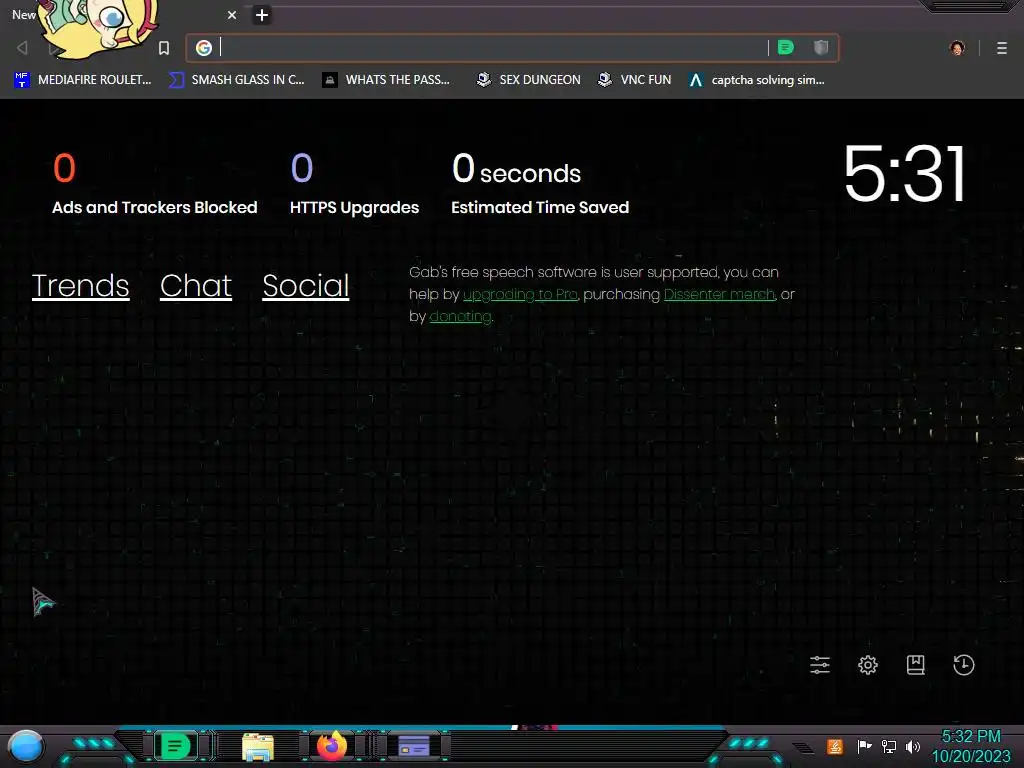Open the SMASH GLASS IN C... bookmark
1024x768 pixels.
(x=236, y=80)
